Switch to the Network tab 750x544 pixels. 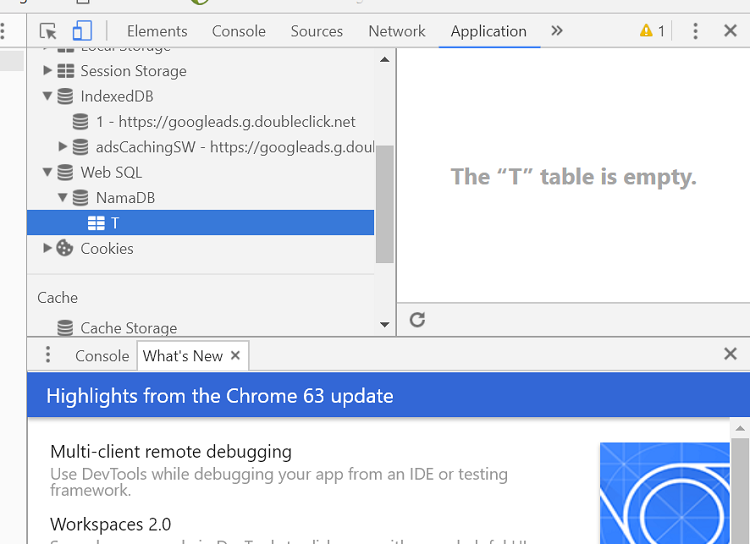pos(397,31)
